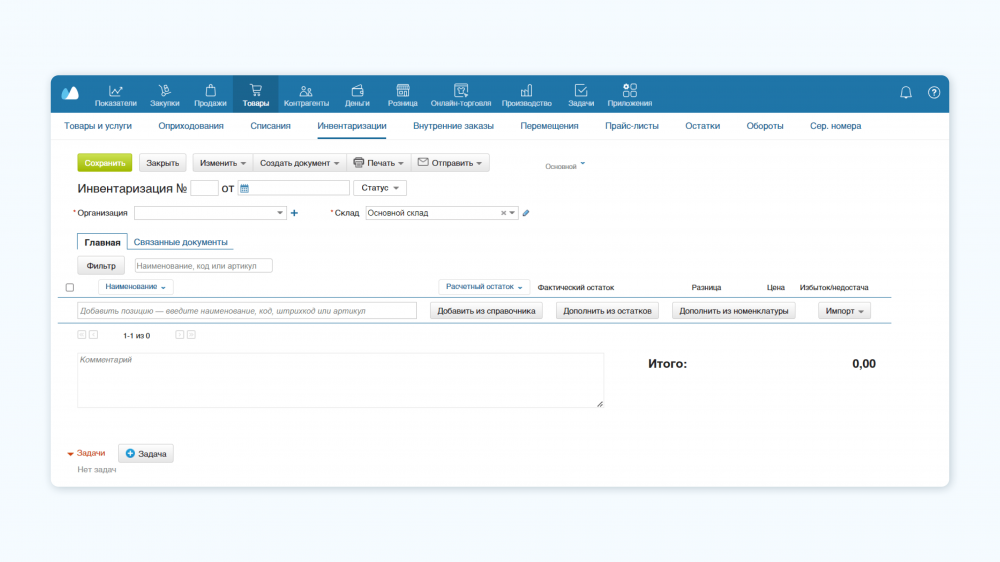
Task: Open the Создать документ dropdown
Action: tap(300, 163)
